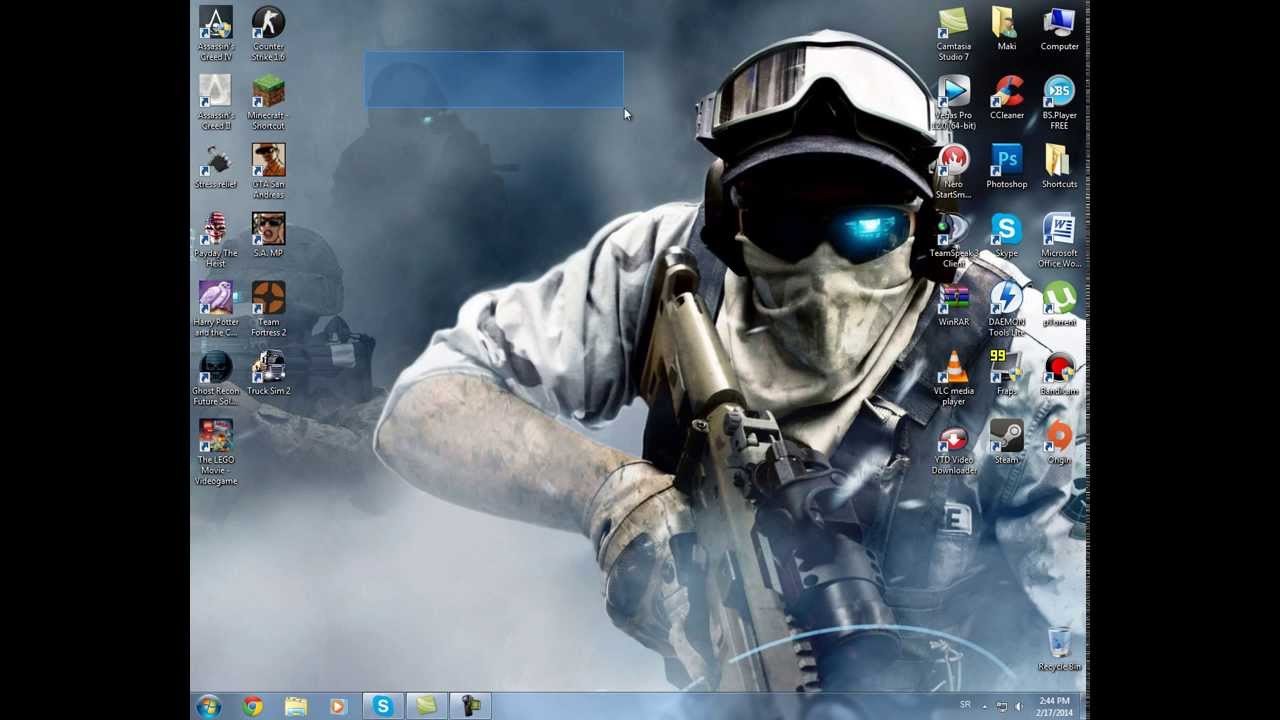Show hidden system tray icons
This screenshot has width=1280, height=720.
point(984,706)
